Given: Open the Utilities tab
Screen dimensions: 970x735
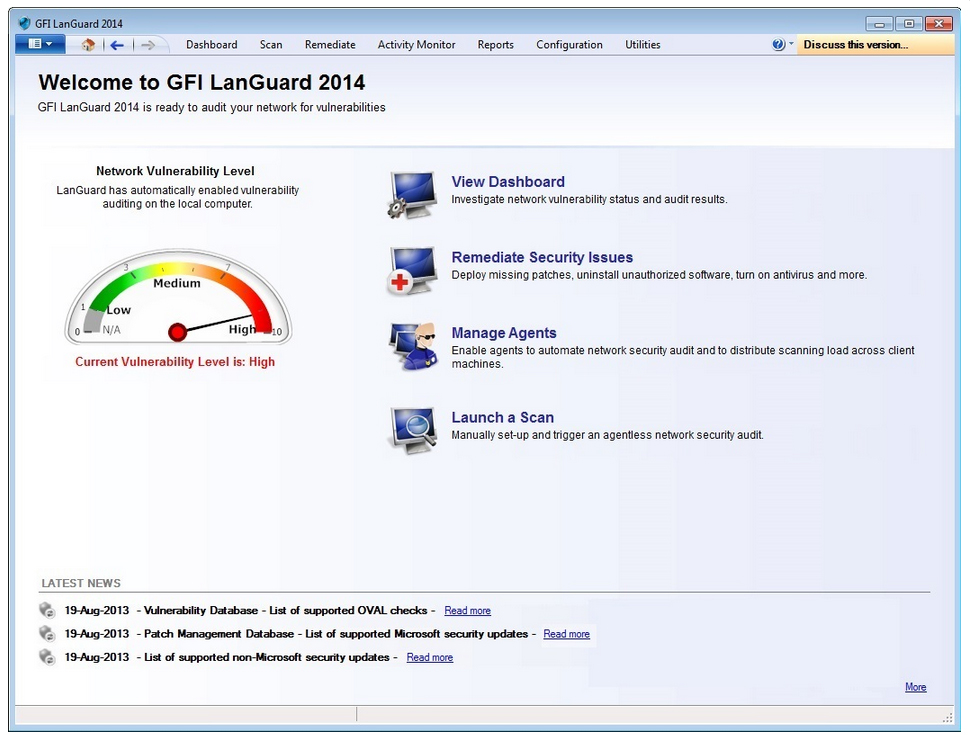Looking at the screenshot, I should [x=642, y=45].
